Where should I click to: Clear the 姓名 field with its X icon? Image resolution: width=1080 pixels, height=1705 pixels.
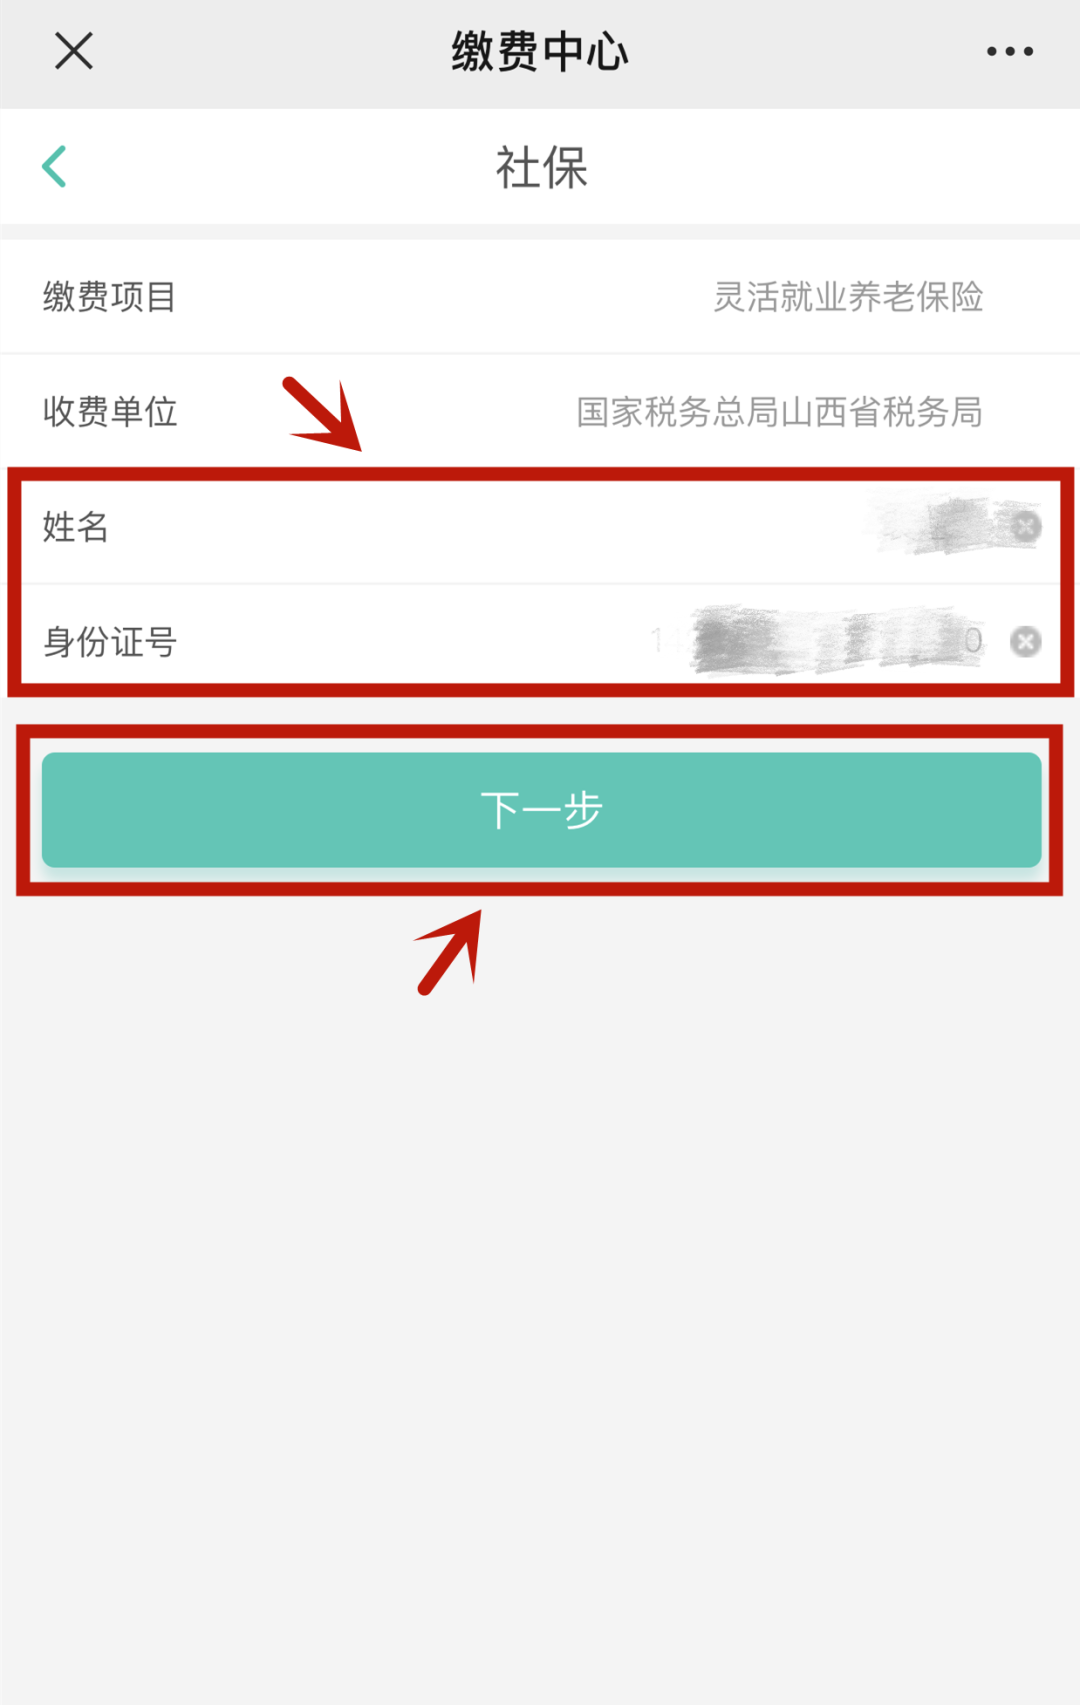click(1026, 526)
